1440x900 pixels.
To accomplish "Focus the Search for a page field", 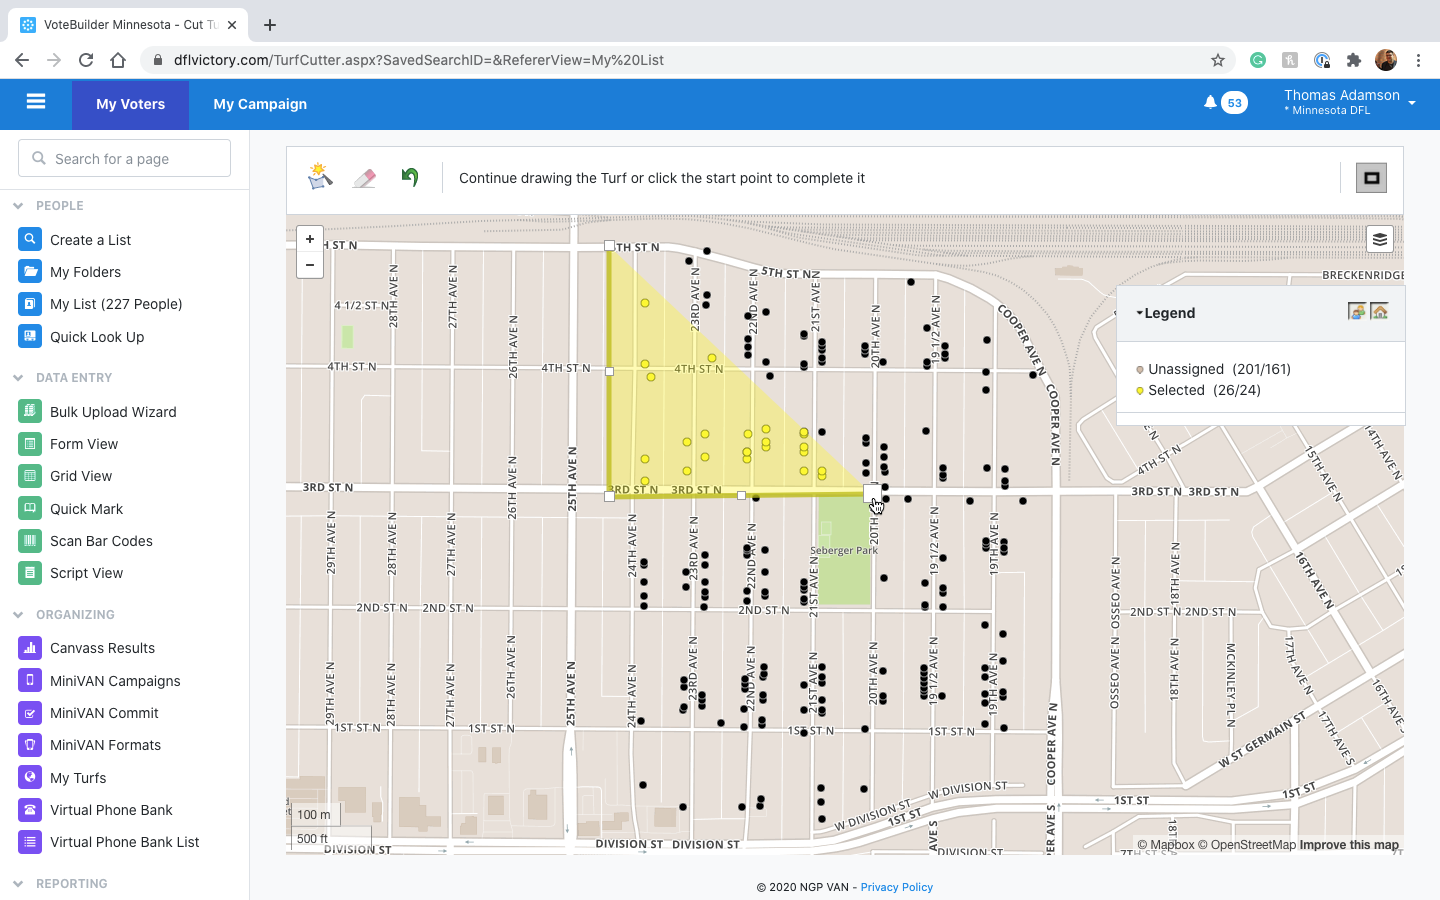I will (x=125, y=159).
